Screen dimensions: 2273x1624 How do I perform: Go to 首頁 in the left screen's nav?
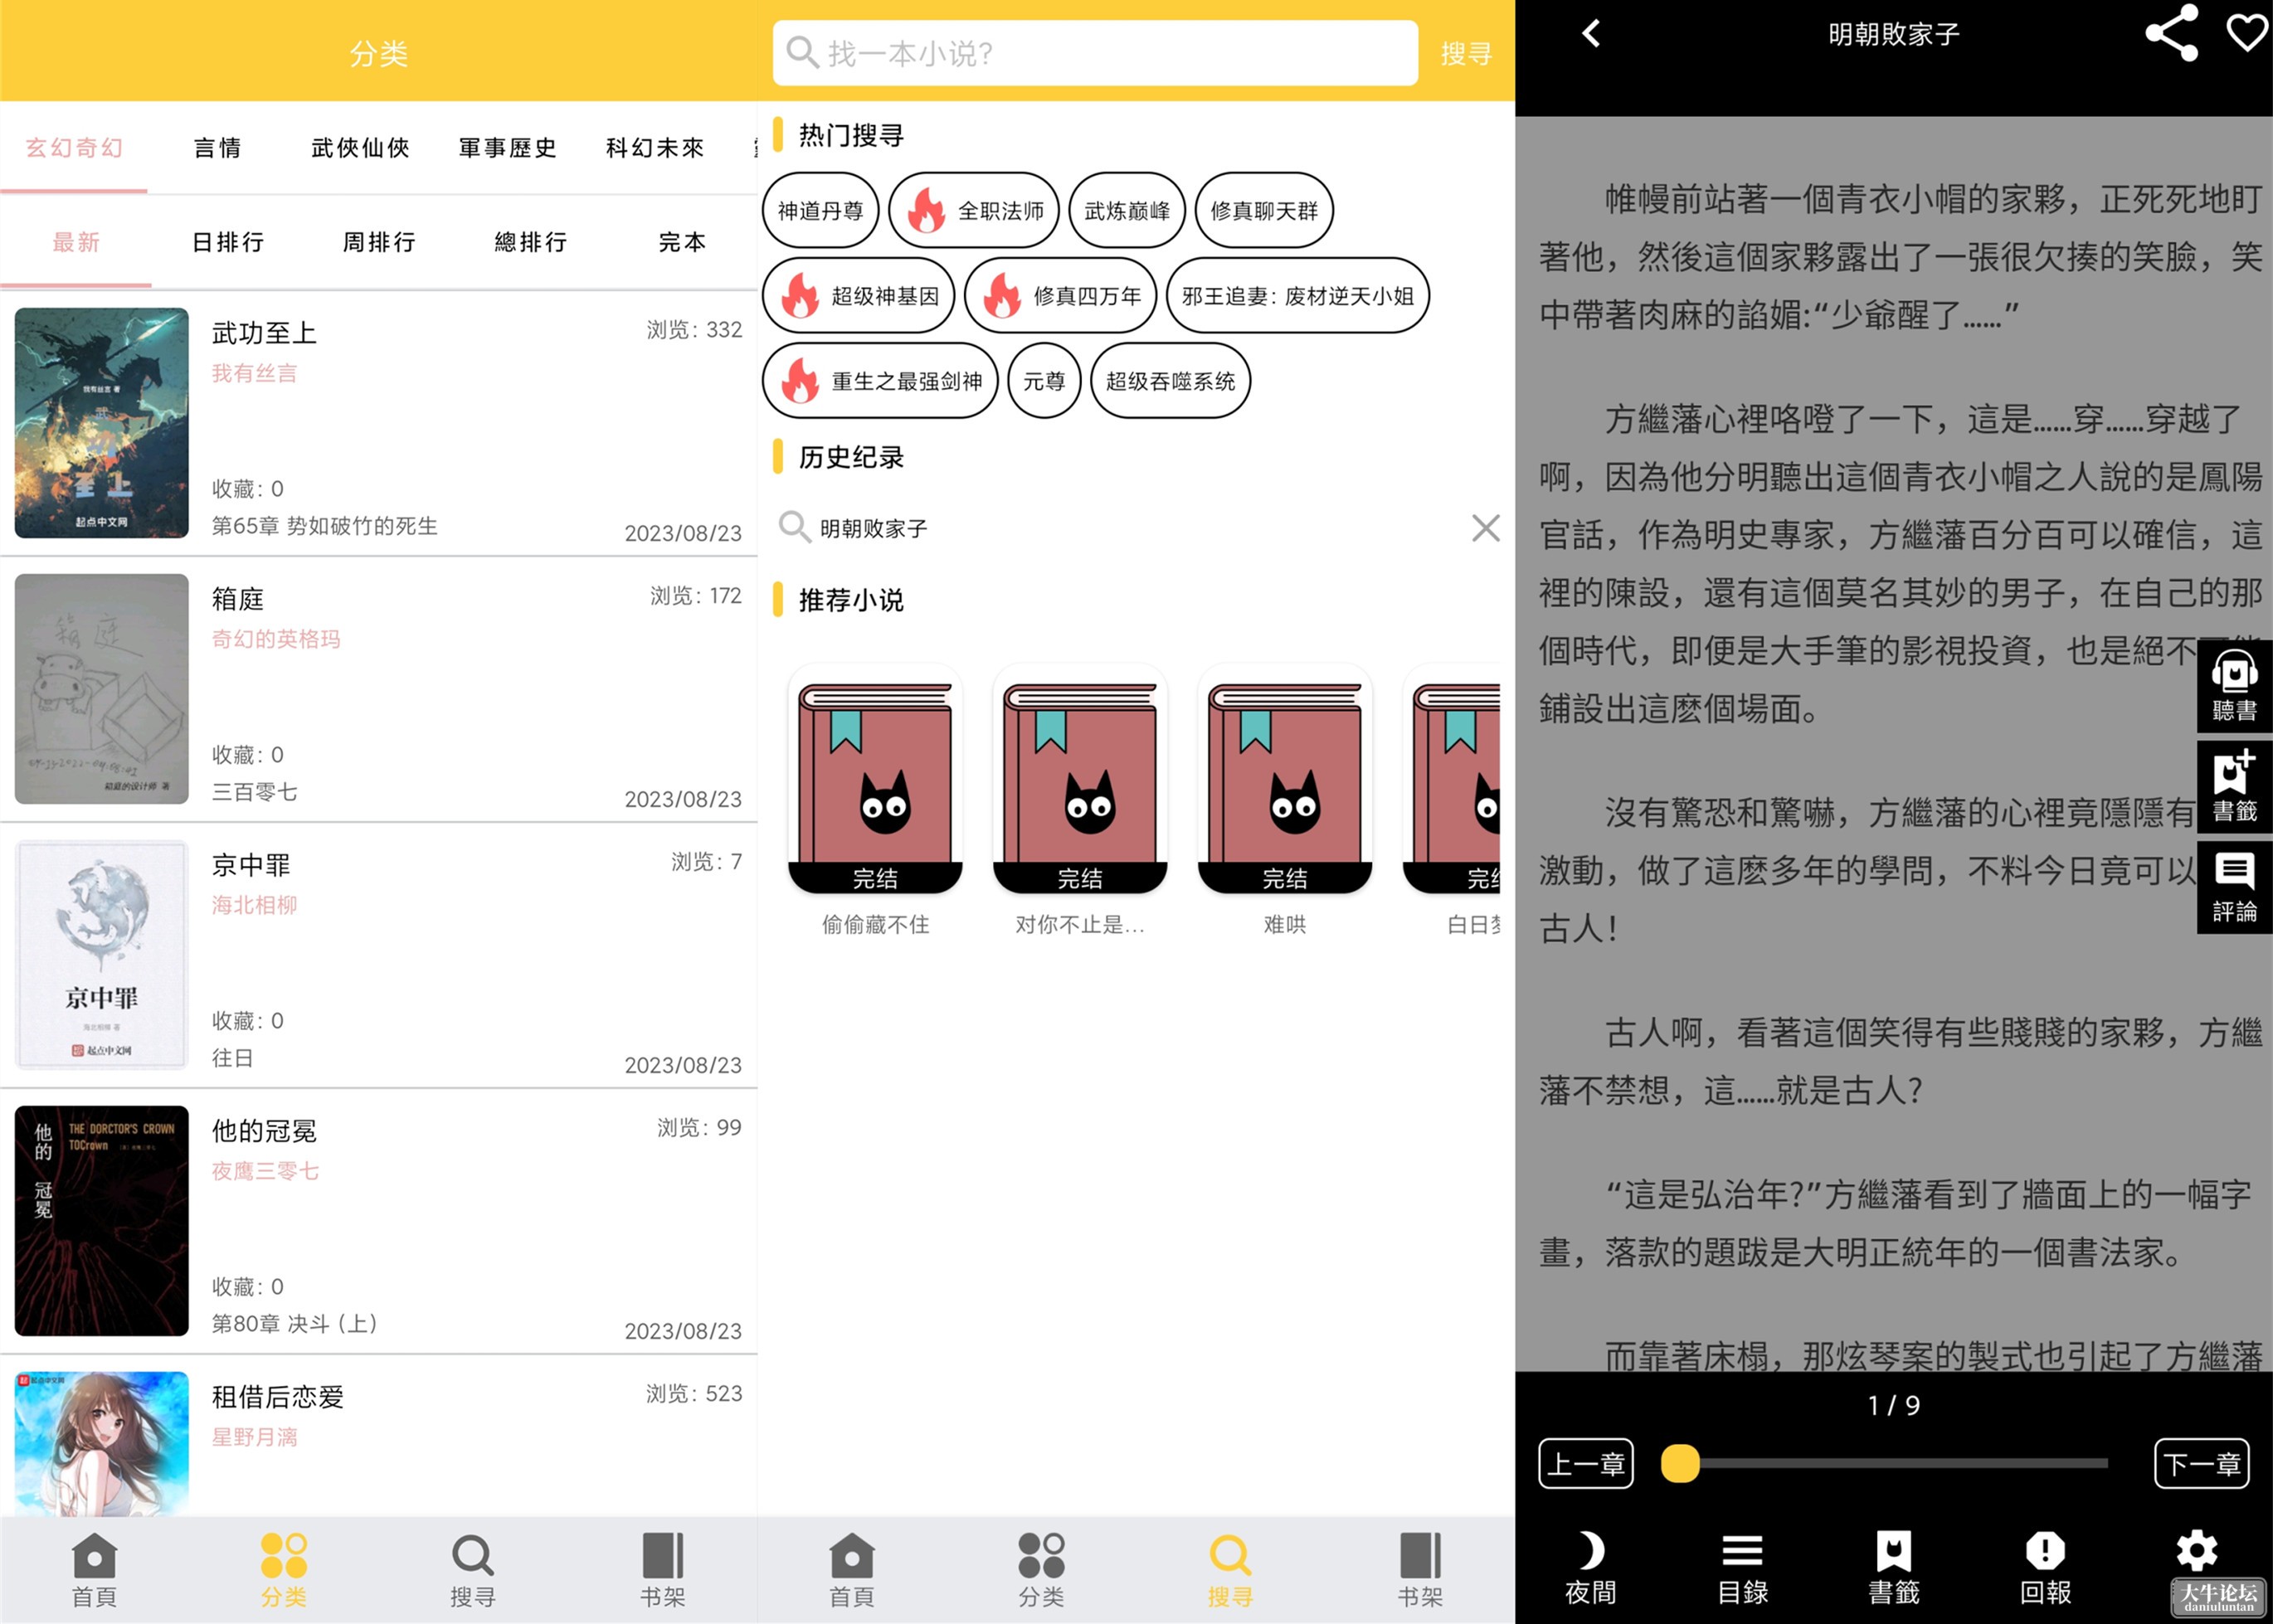point(94,1570)
